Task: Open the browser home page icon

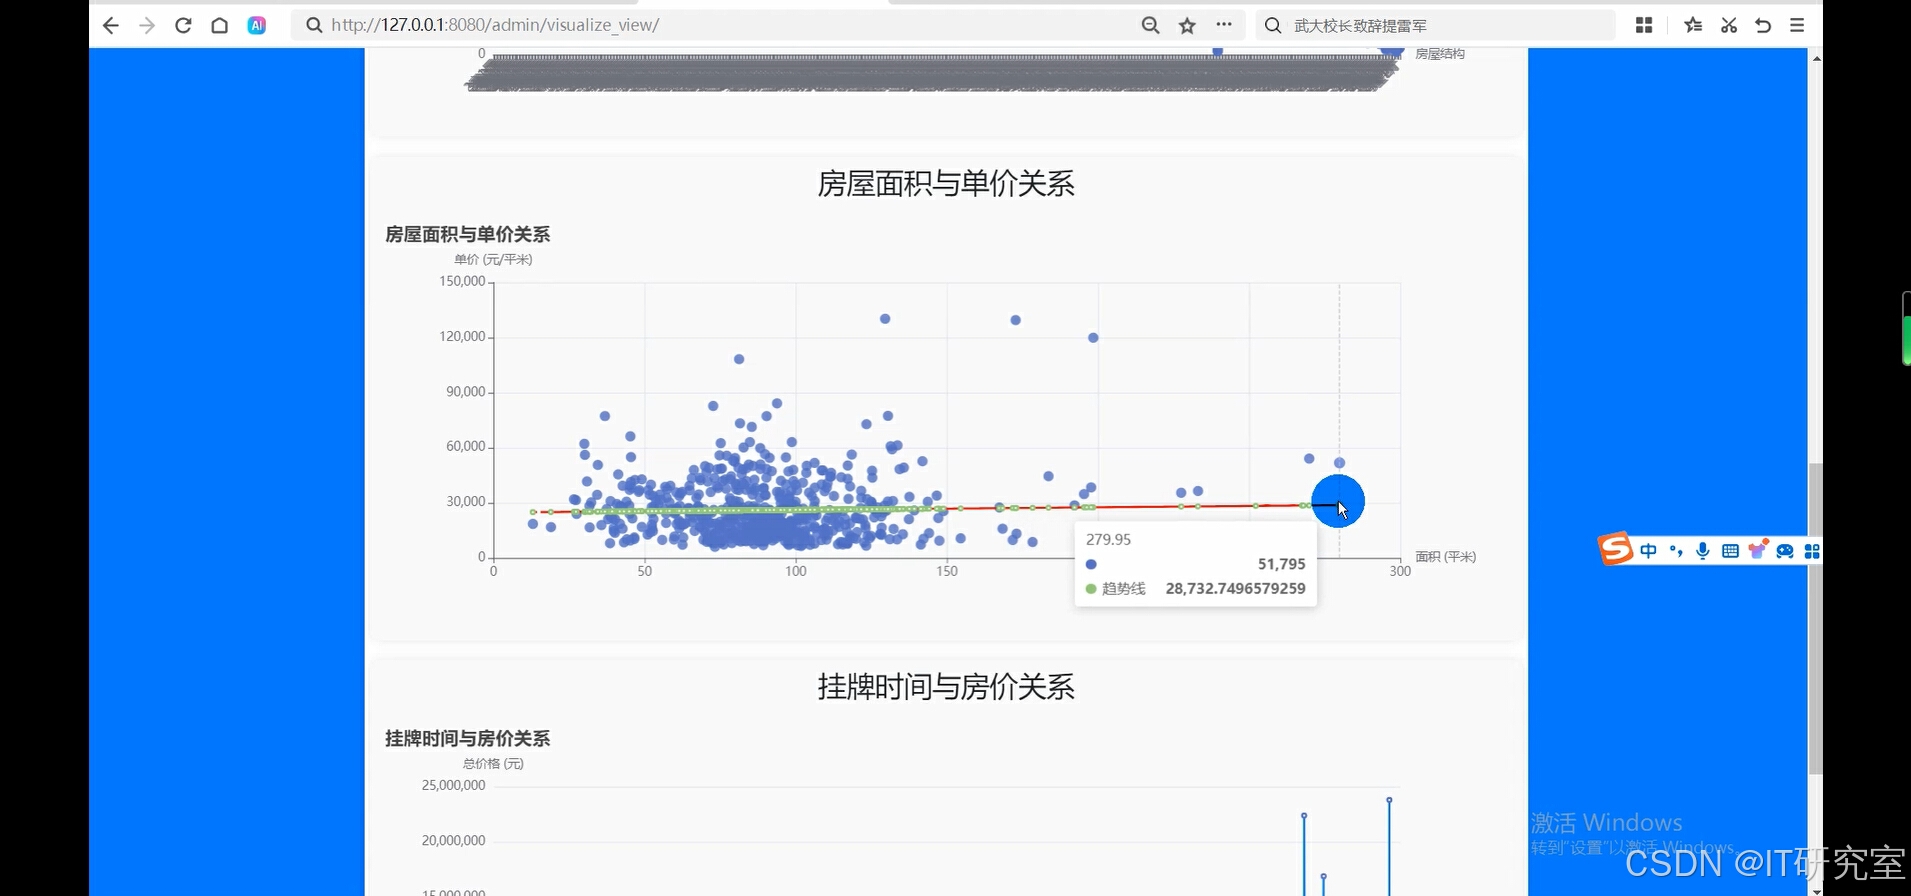Action: point(219,26)
